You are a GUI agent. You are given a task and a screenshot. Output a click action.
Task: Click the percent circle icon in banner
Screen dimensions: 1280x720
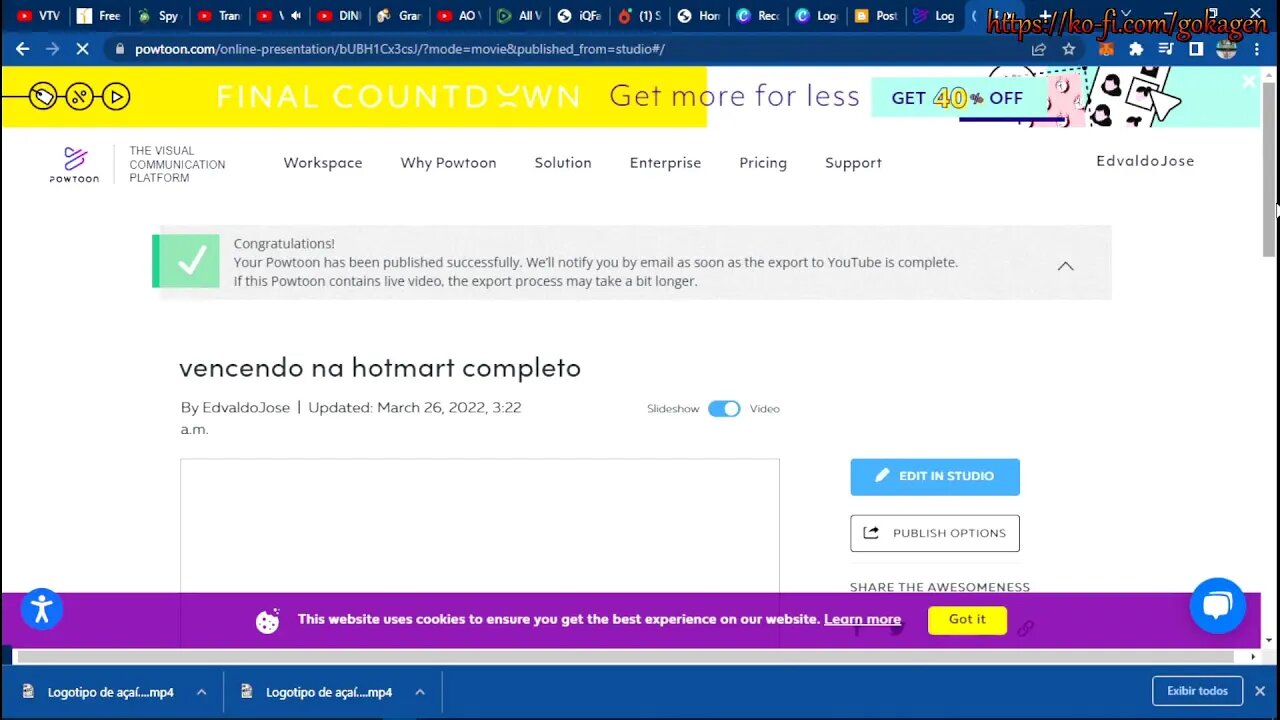click(x=80, y=97)
